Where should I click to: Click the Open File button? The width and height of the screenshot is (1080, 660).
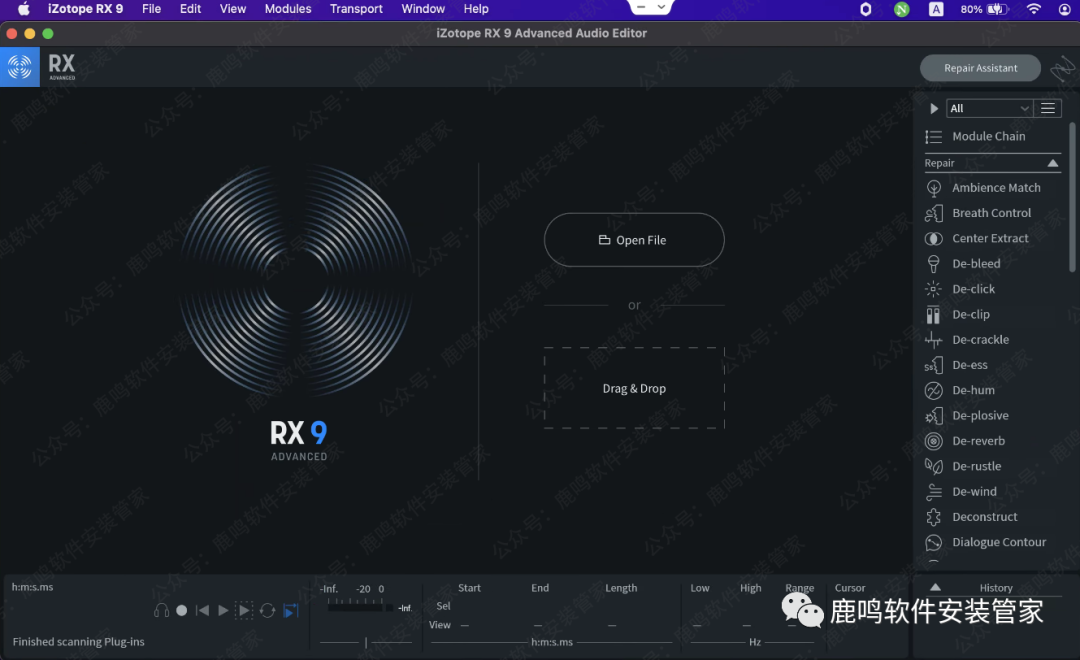point(634,240)
